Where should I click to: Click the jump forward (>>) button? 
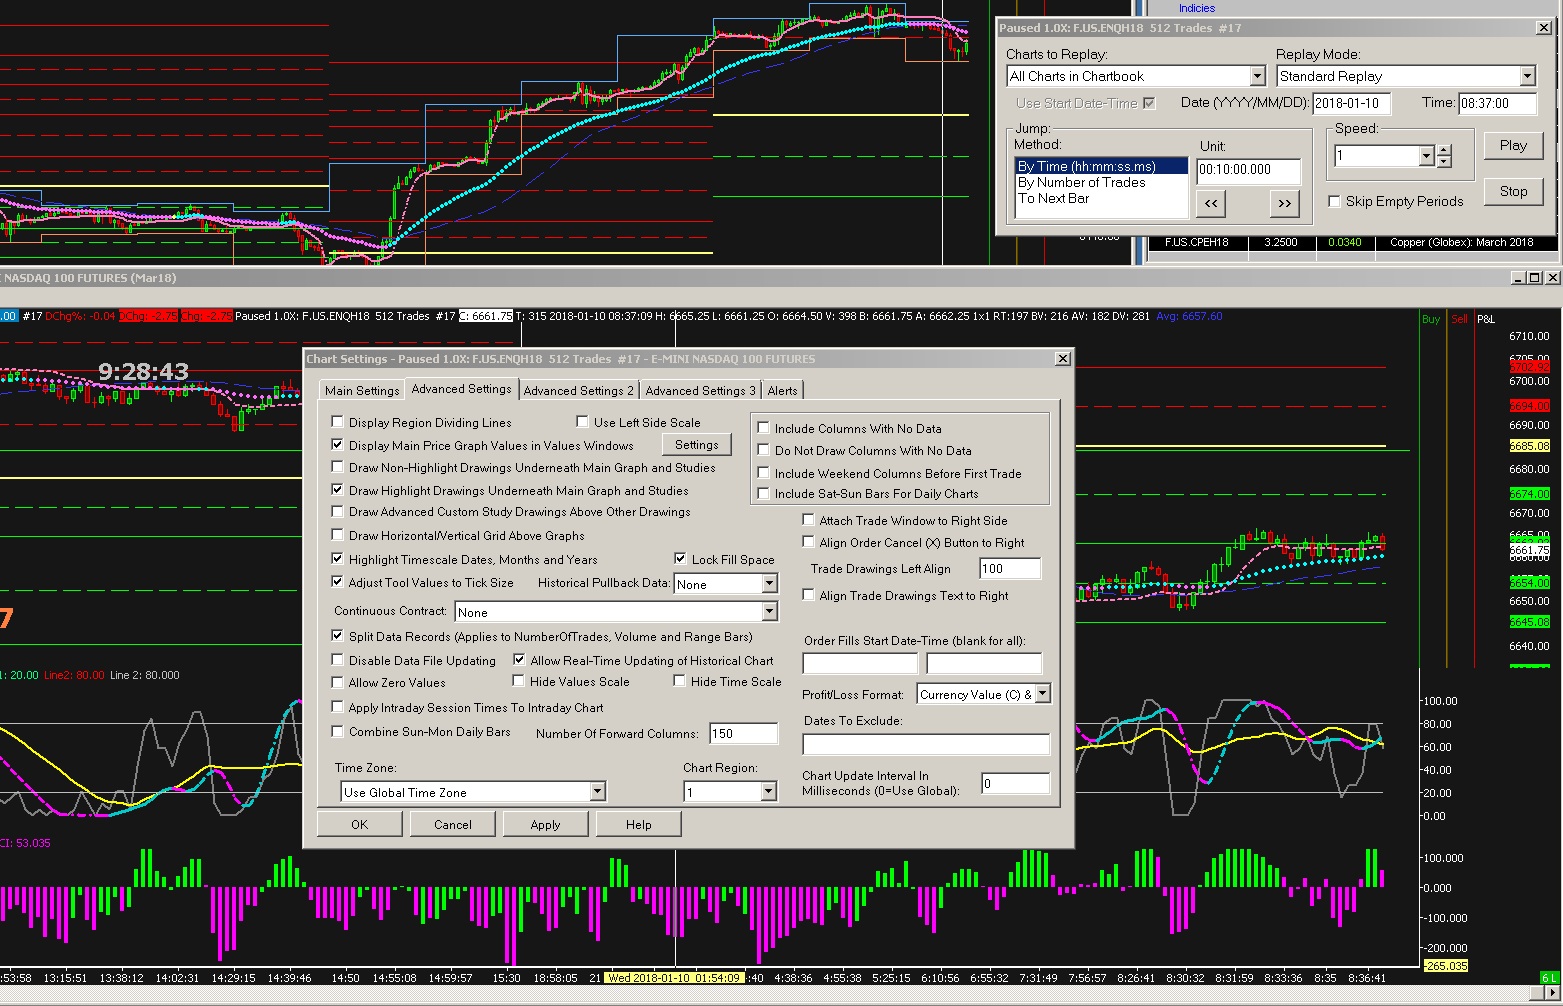click(x=1284, y=203)
